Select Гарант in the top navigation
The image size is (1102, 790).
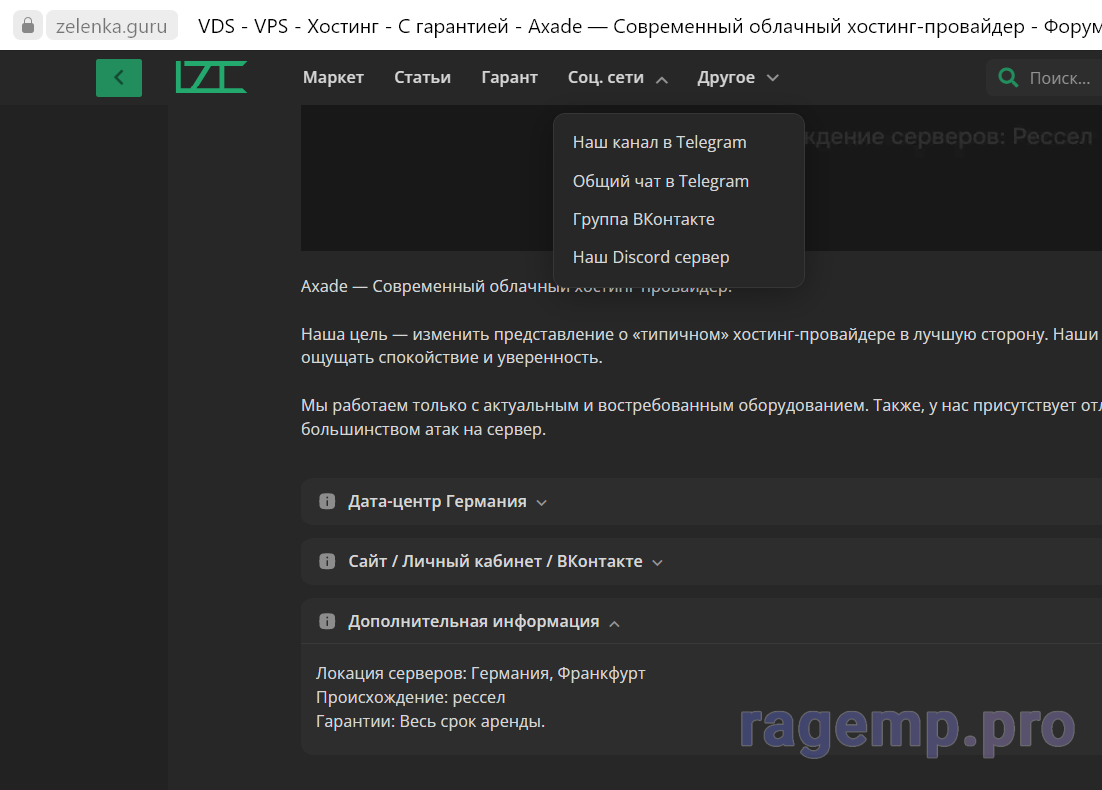509,78
